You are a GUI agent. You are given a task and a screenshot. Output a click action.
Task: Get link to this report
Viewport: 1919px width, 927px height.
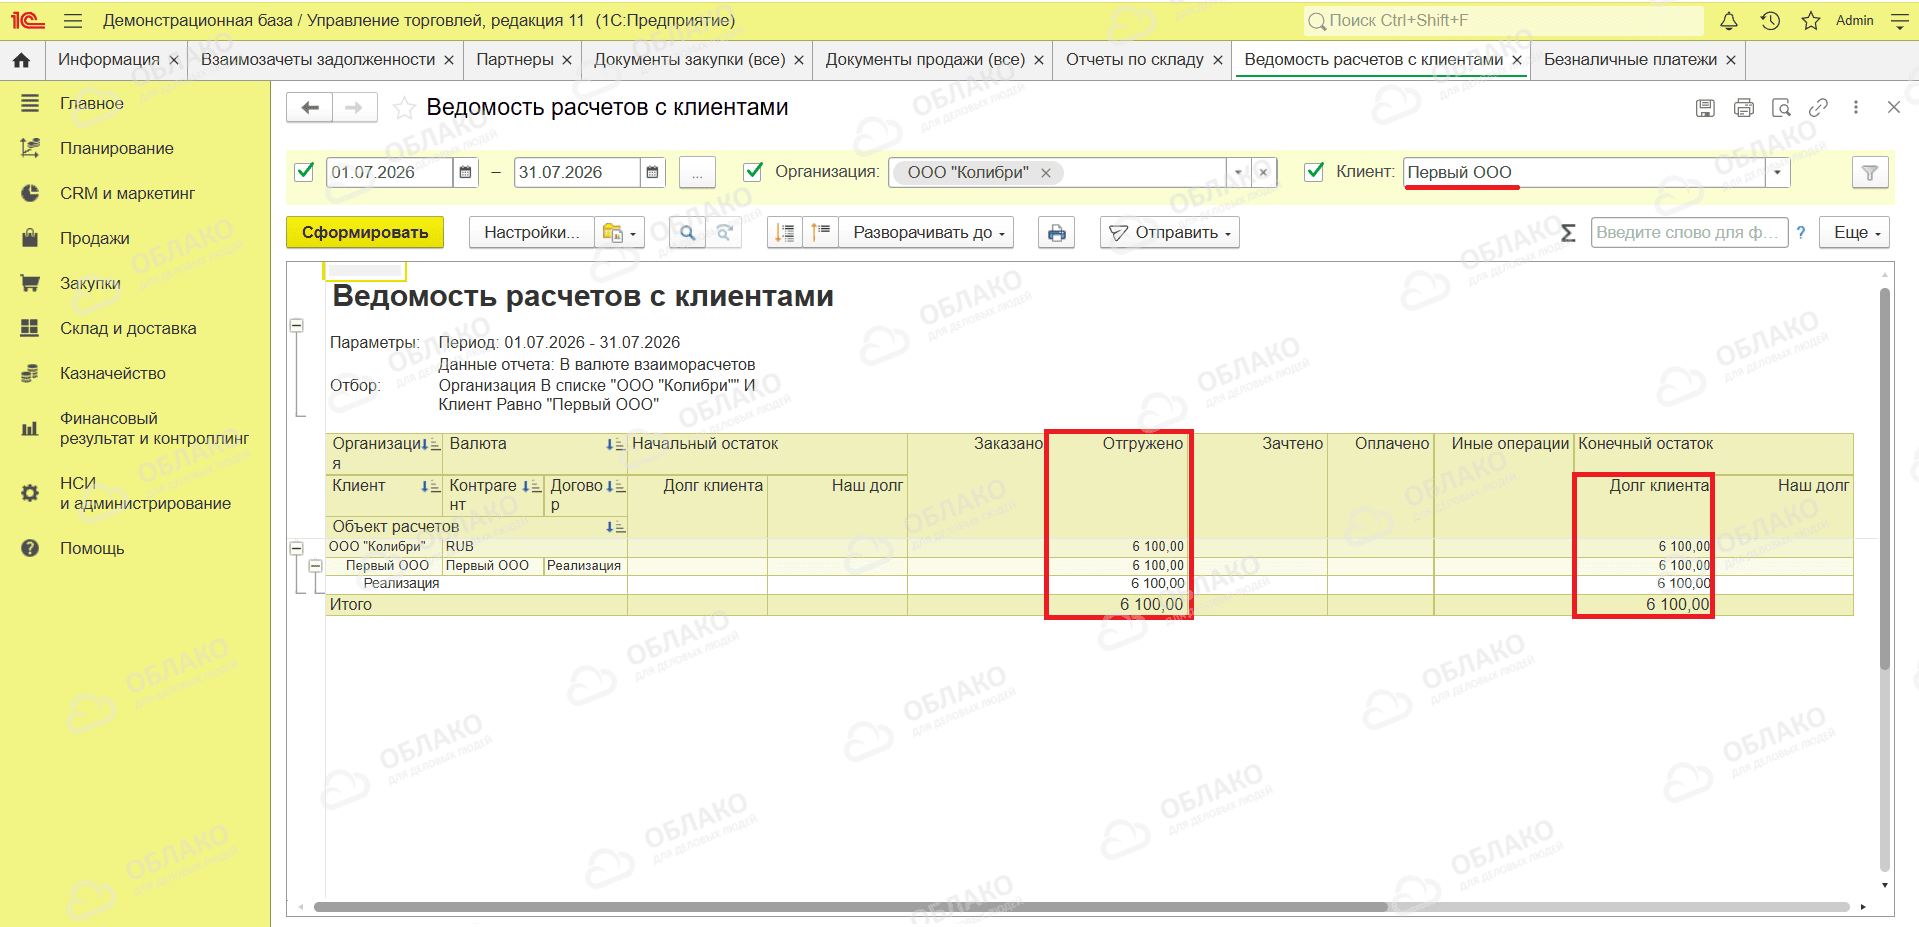pyautogui.click(x=1819, y=108)
